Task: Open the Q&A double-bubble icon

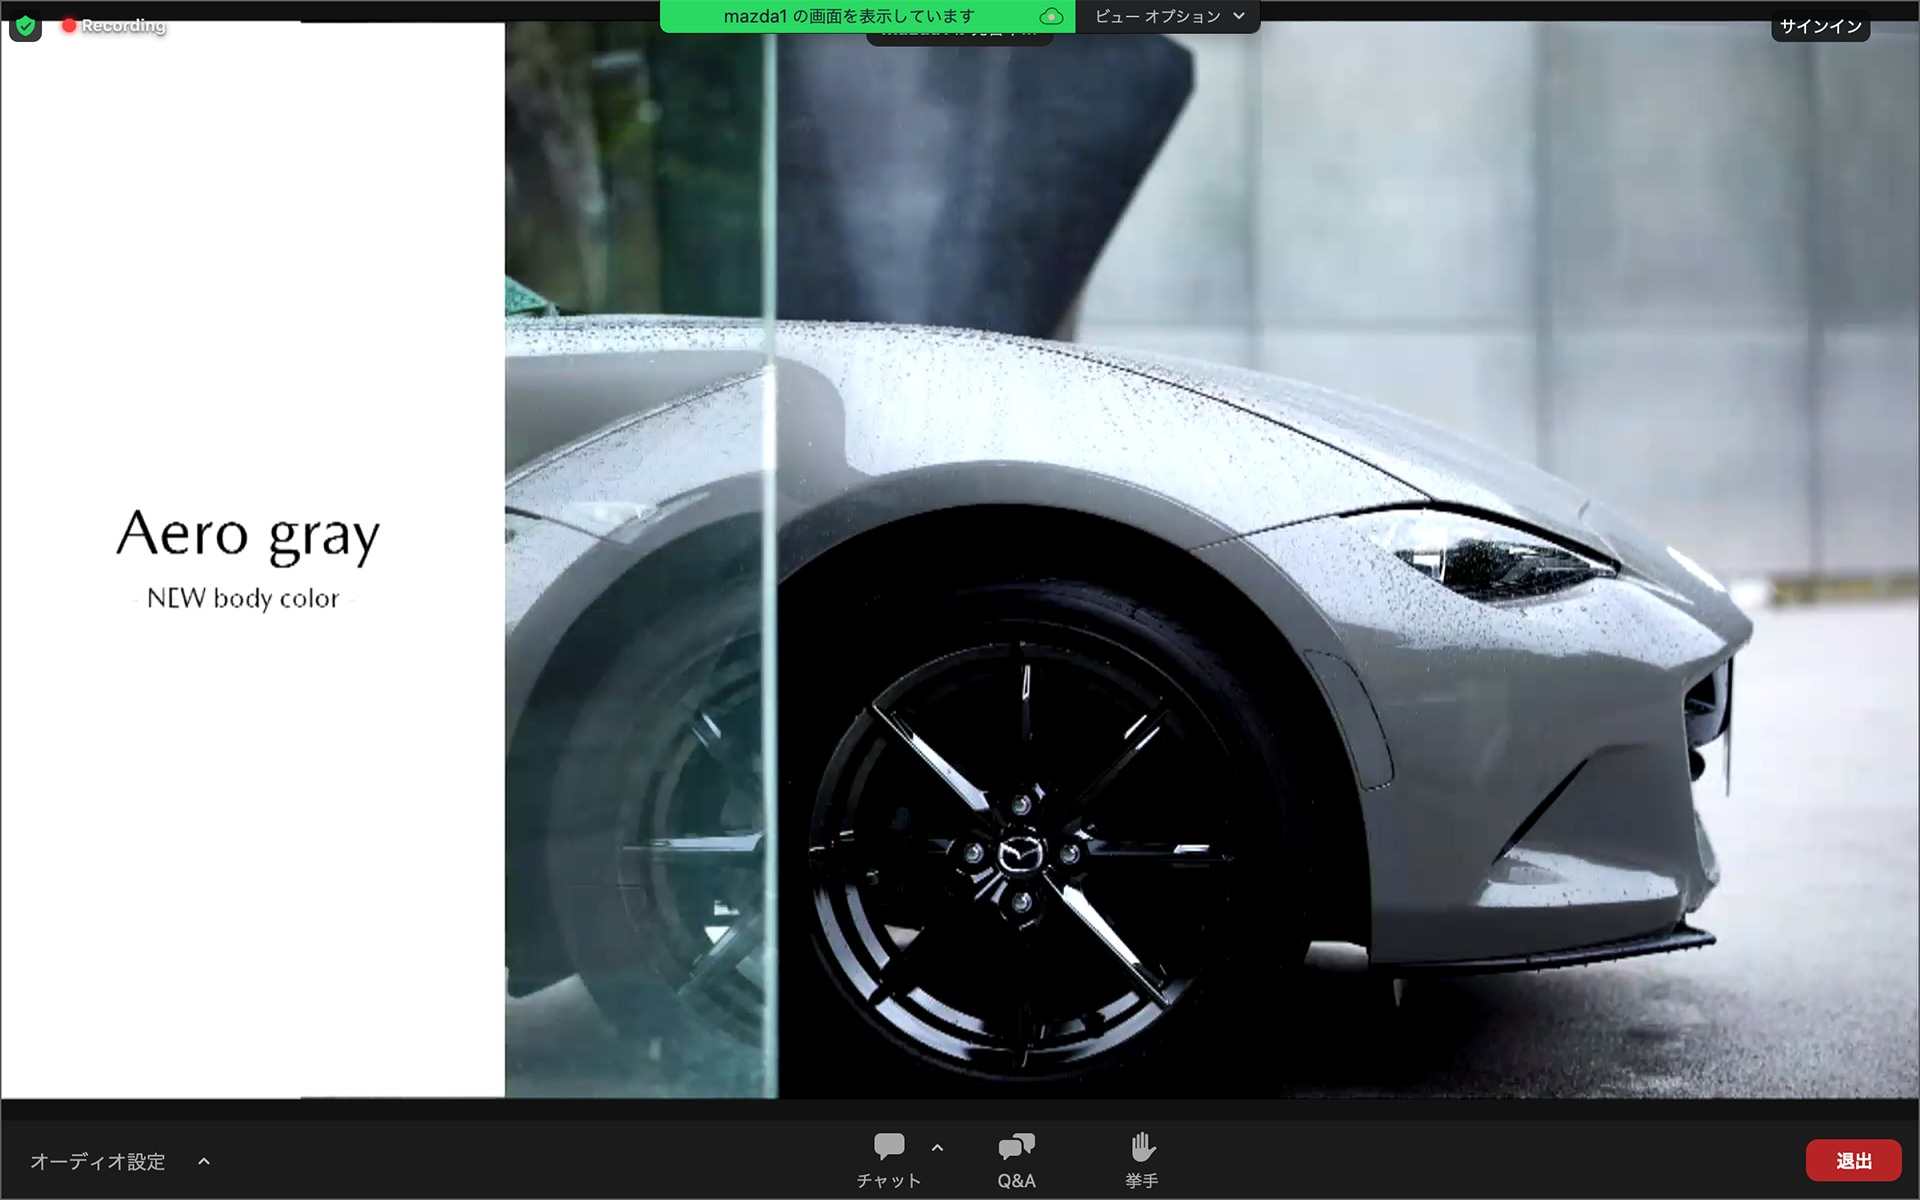Action: pyautogui.click(x=1016, y=1146)
